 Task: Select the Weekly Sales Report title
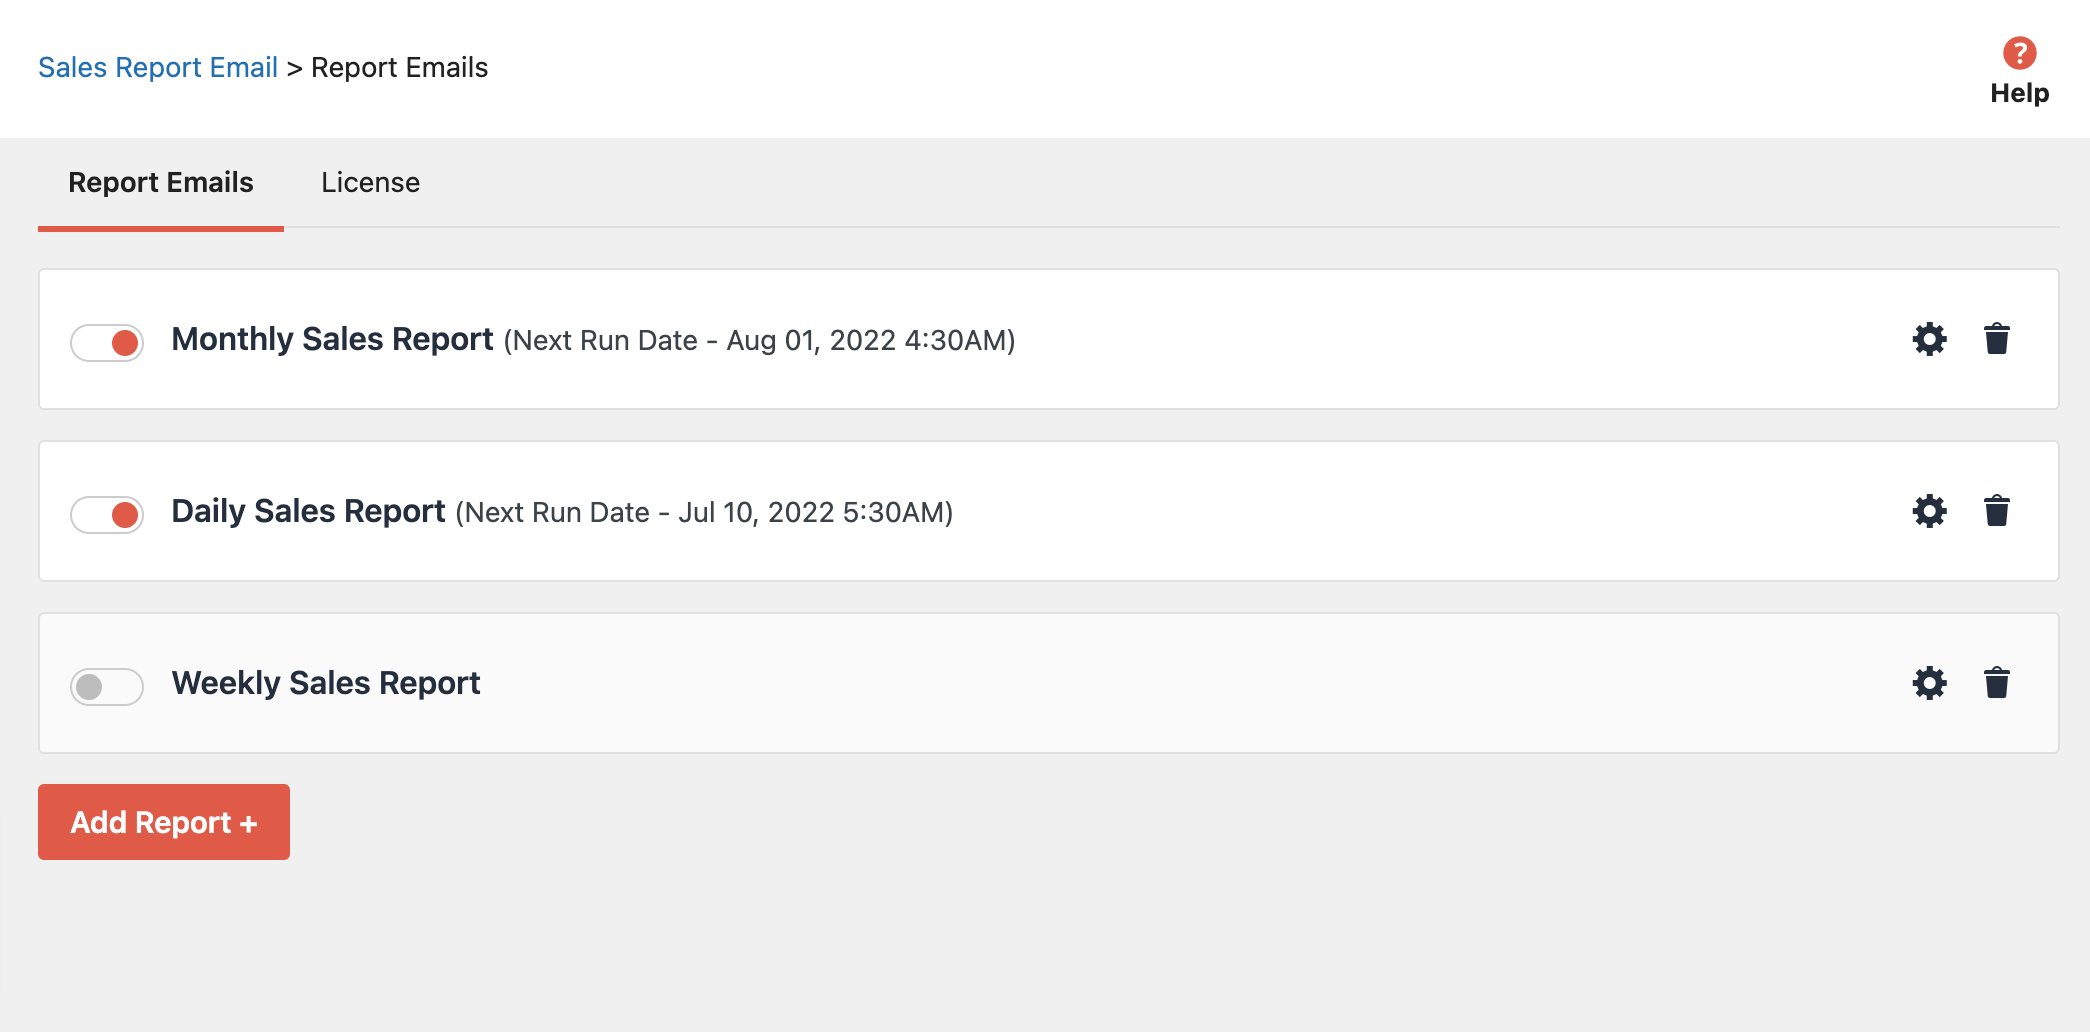point(326,683)
